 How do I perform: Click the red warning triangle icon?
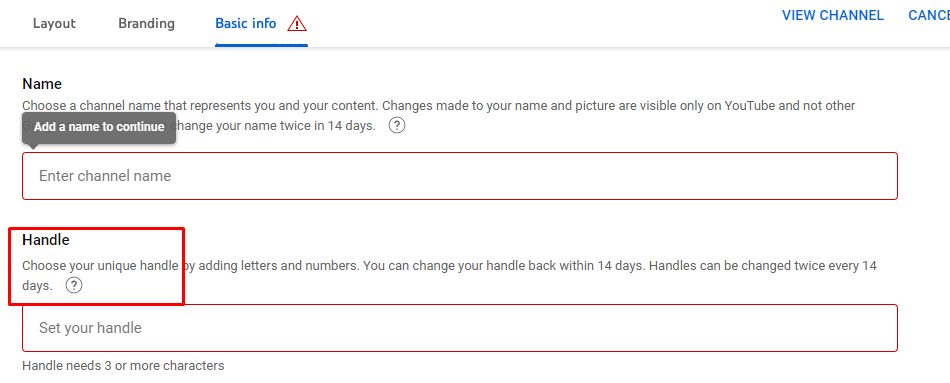[297, 24]
